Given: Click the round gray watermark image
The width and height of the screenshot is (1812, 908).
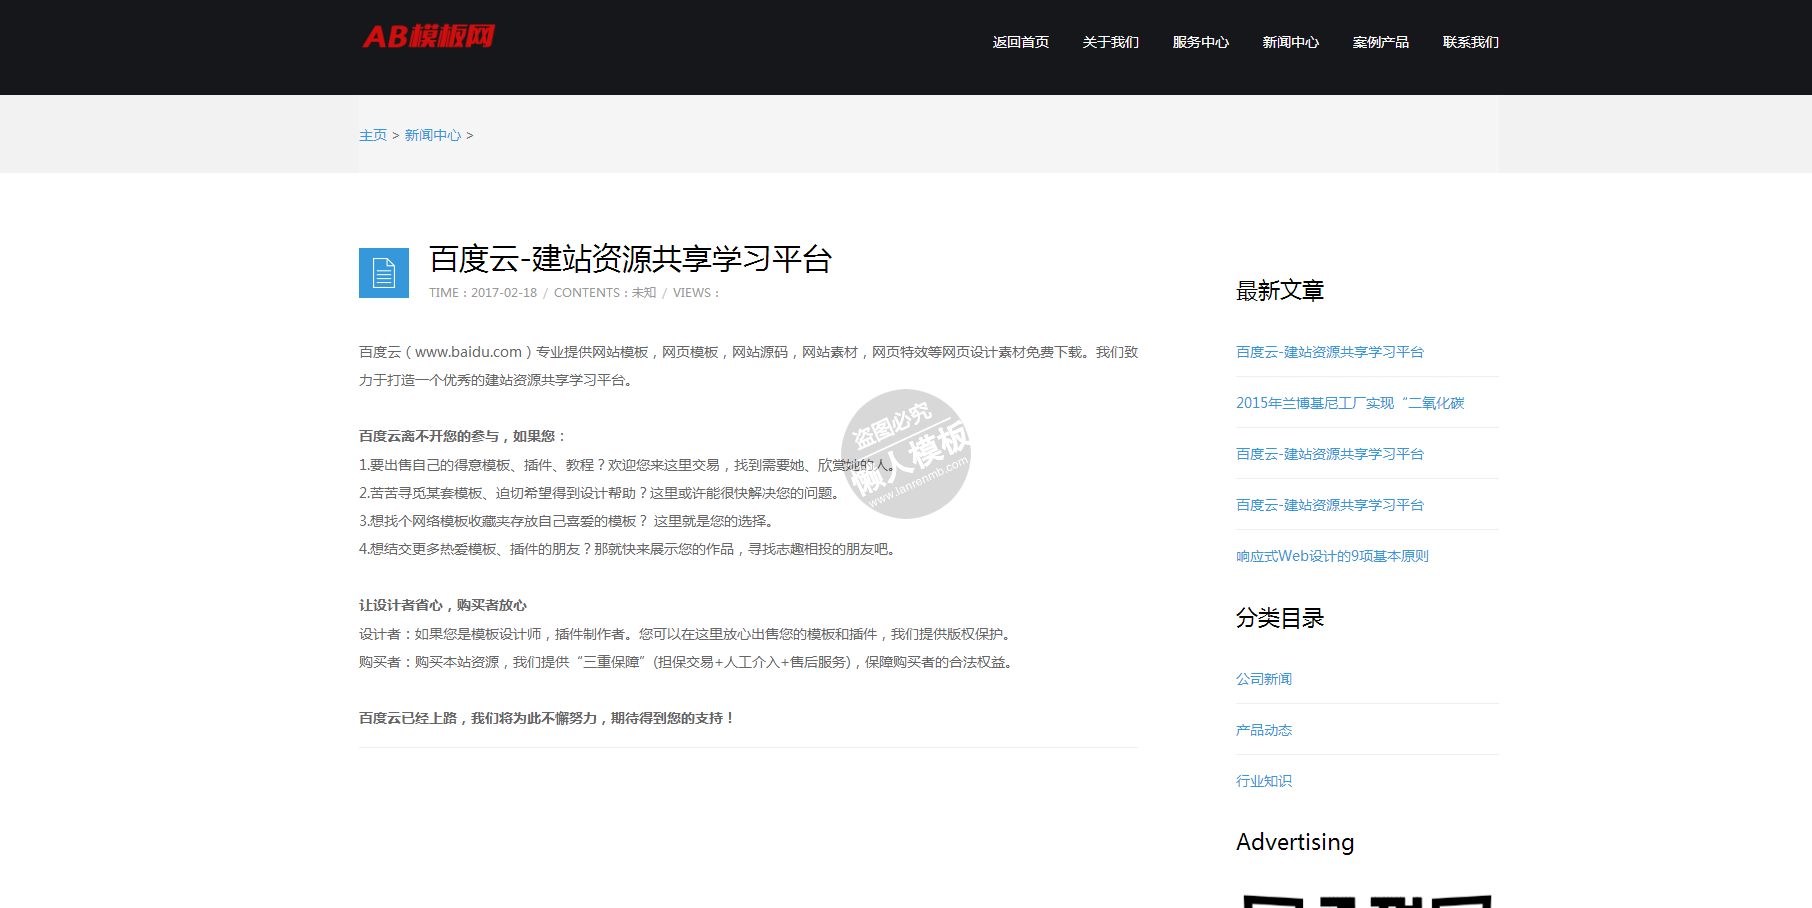Looking at the screenshot, I should coord(906,454).
